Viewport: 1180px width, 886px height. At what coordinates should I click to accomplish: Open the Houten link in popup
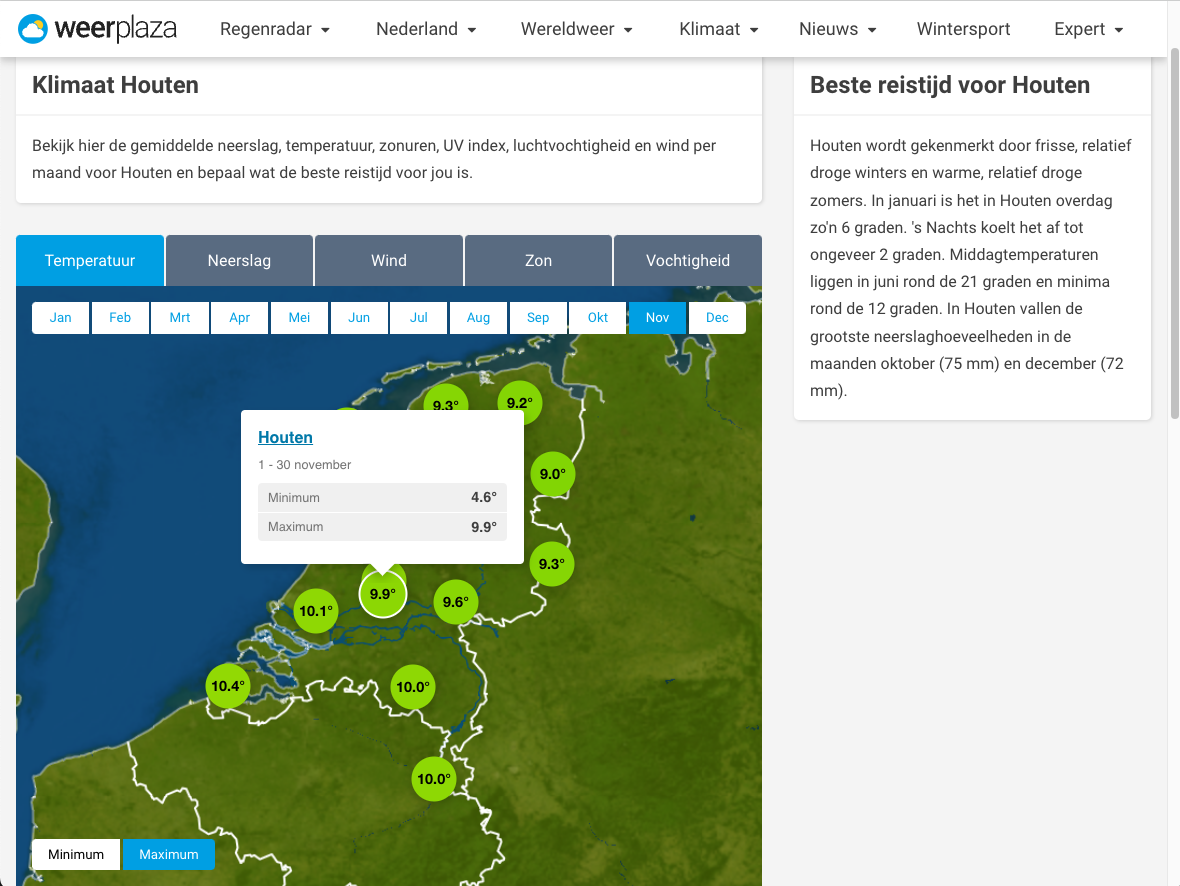pyautogui.click(x=285, y=437)
